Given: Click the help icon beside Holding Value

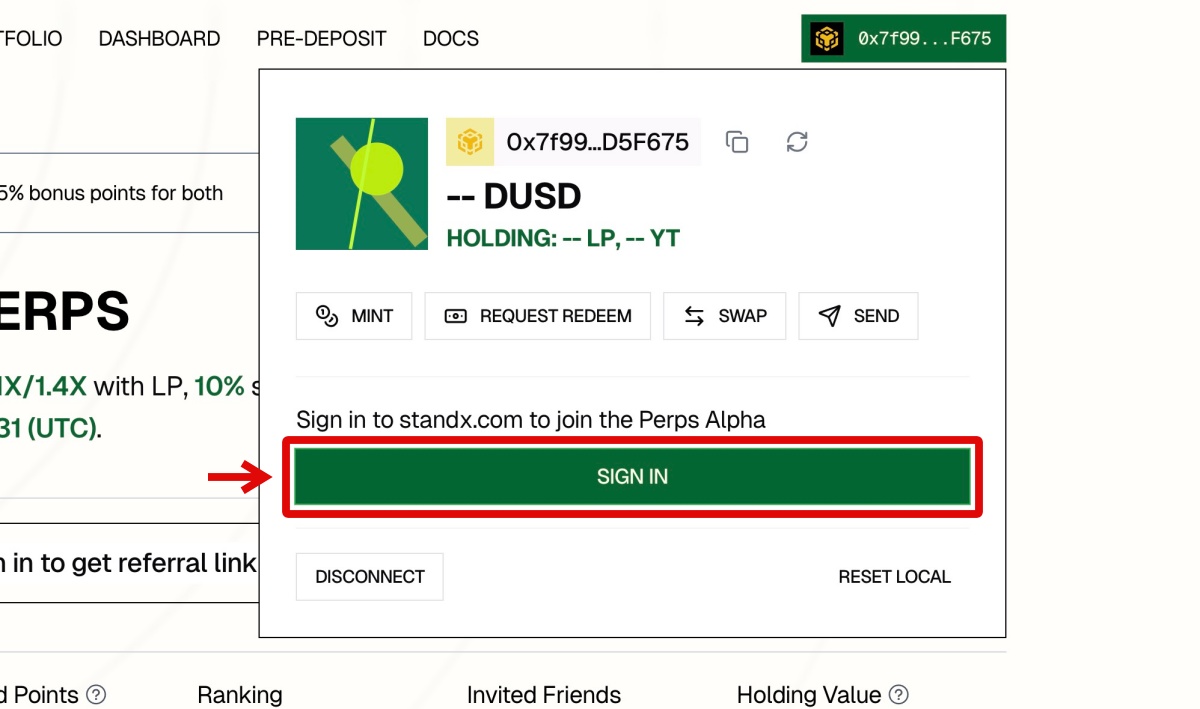Looking at the screenshot, I should click(899, 694).
